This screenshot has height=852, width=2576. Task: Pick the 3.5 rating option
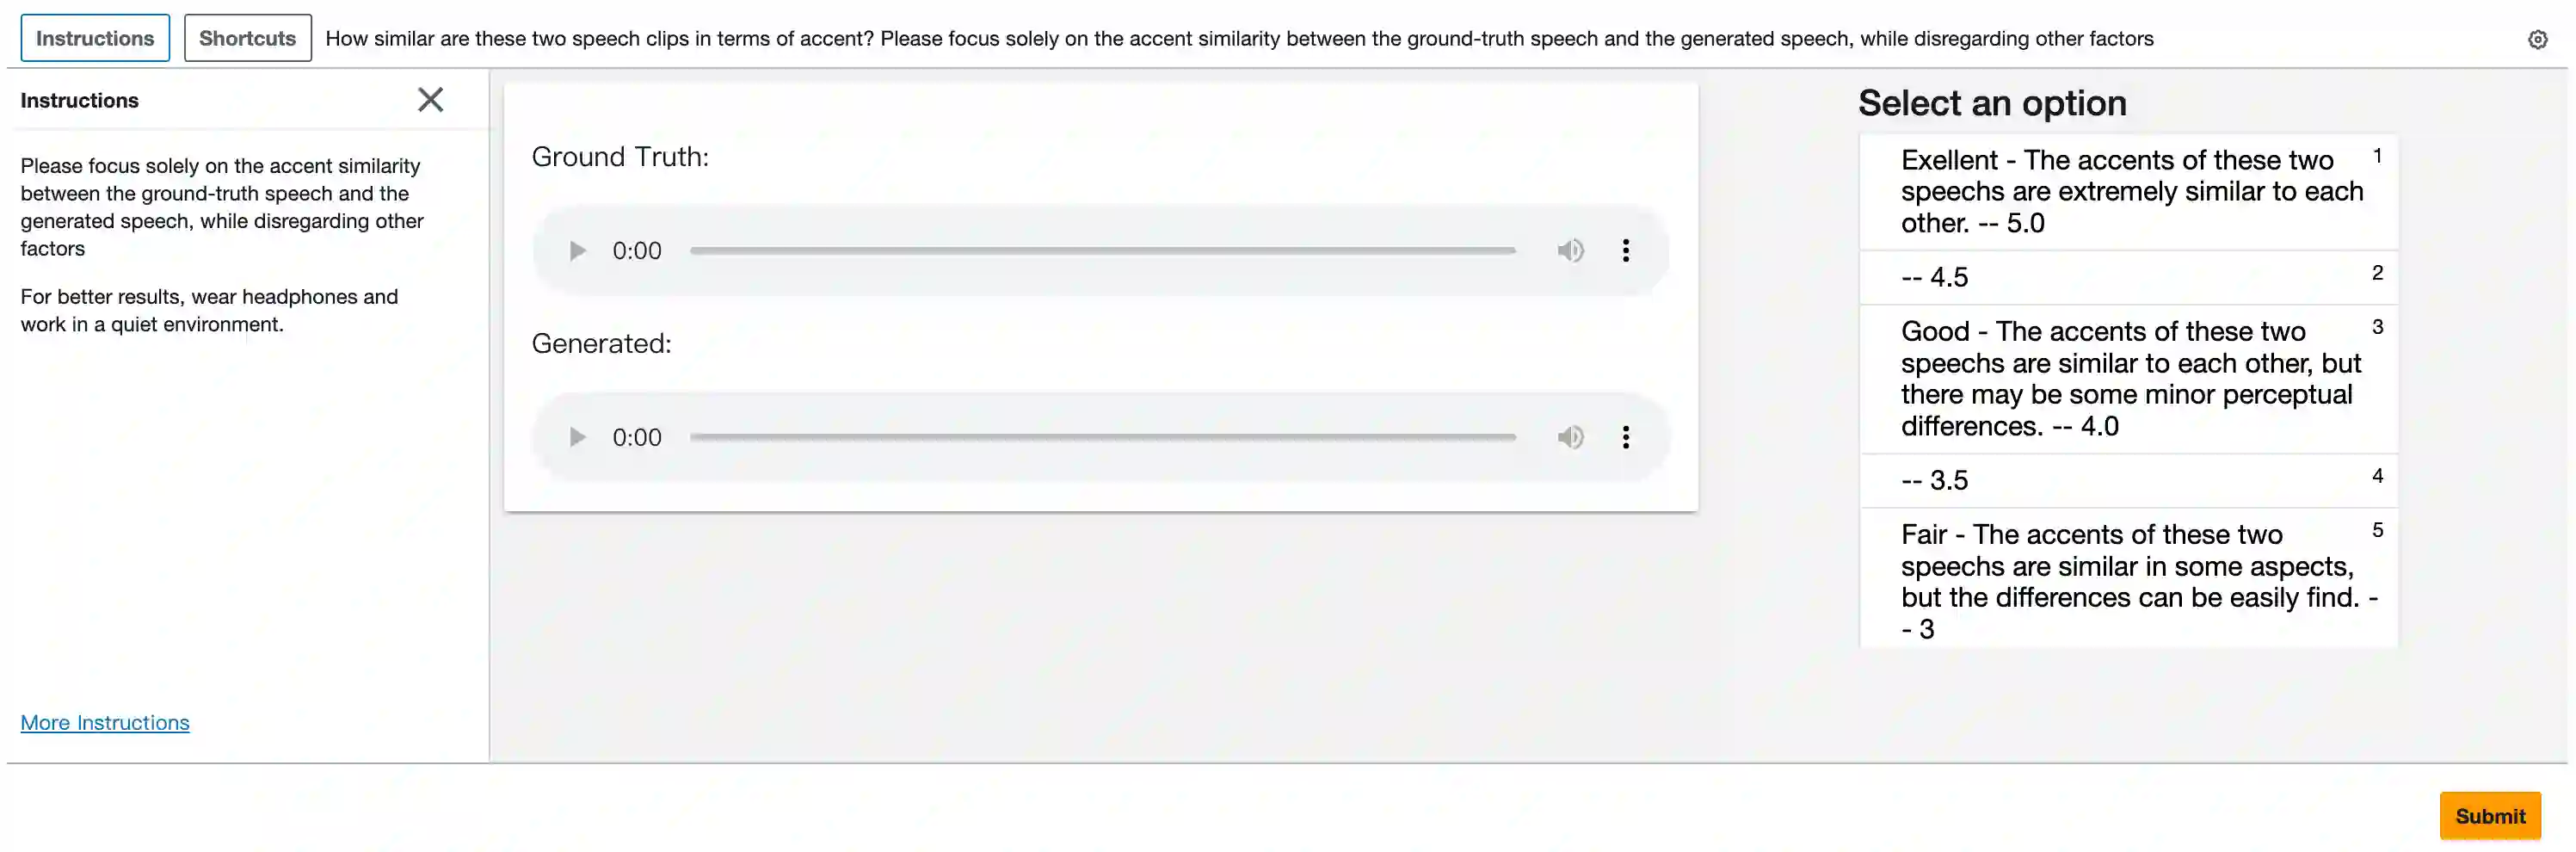click(2127, 480)
